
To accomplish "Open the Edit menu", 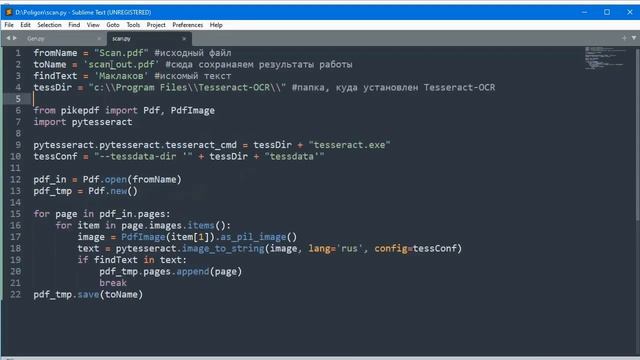I will 25,25.
